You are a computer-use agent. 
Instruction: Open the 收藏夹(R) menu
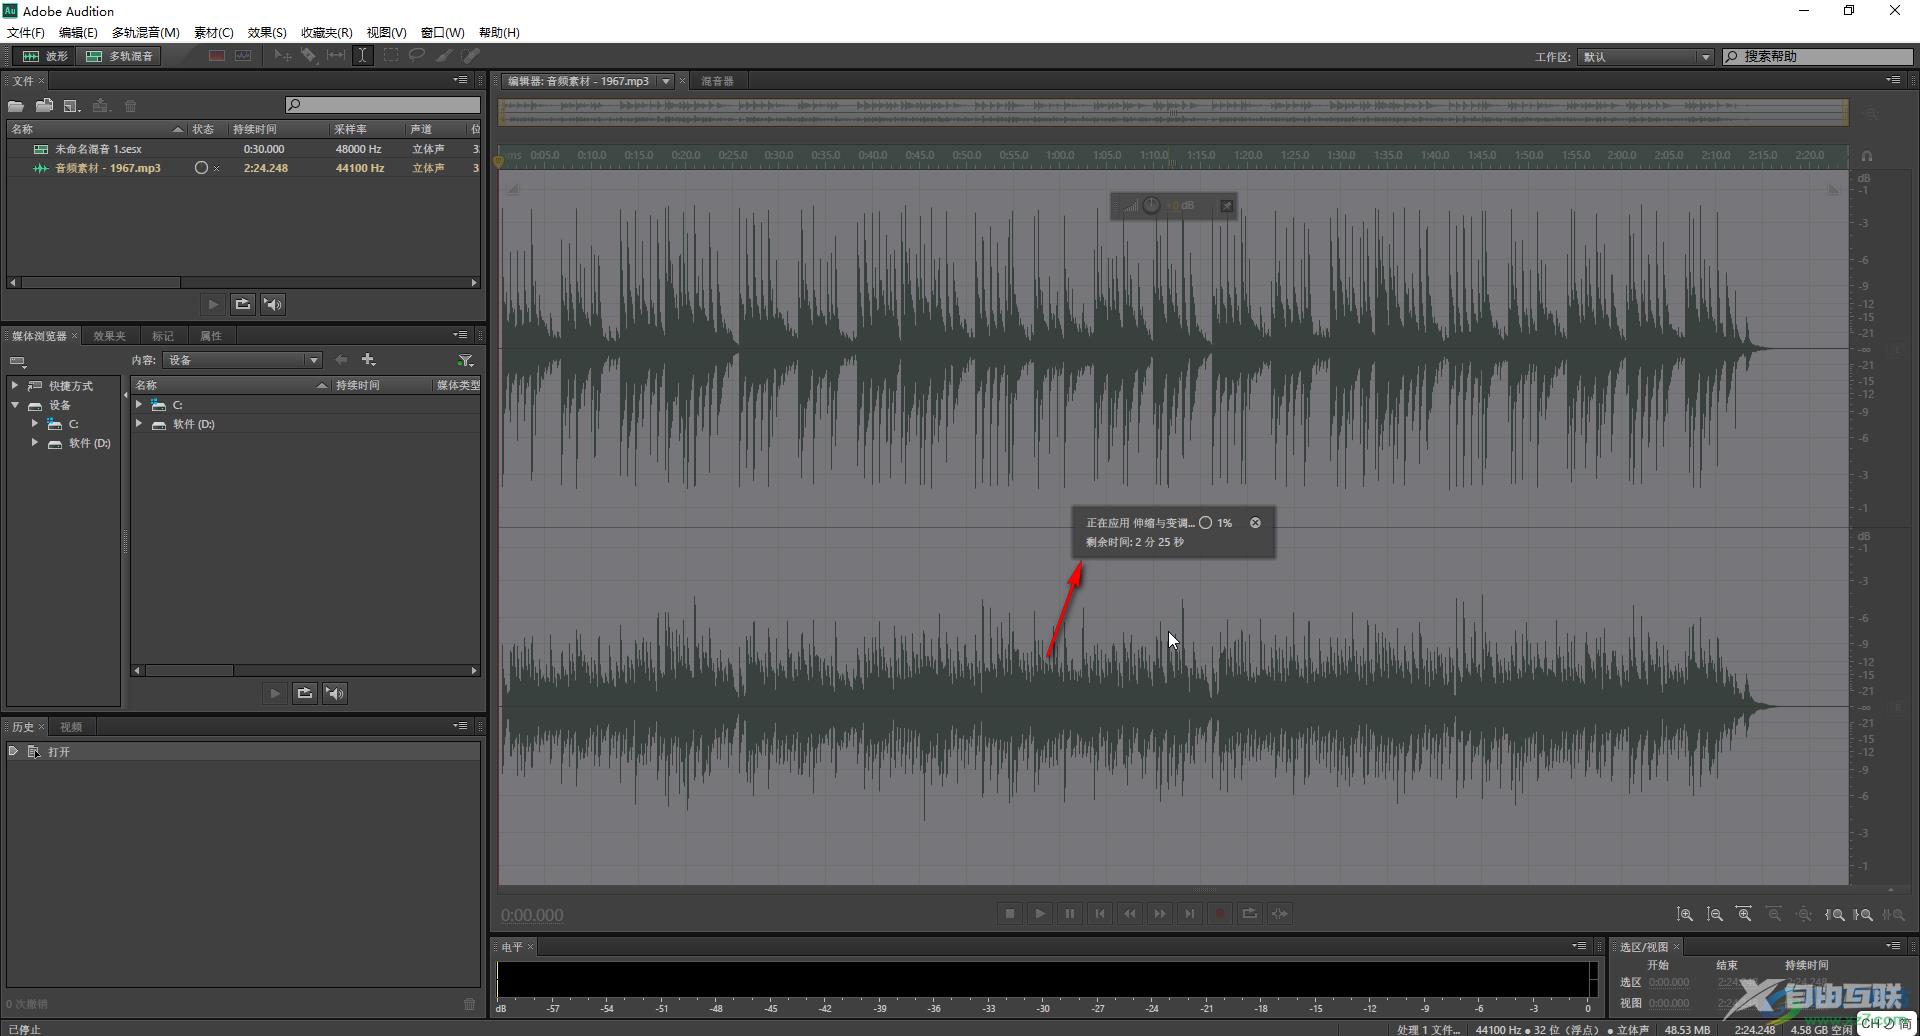[327, 33]
